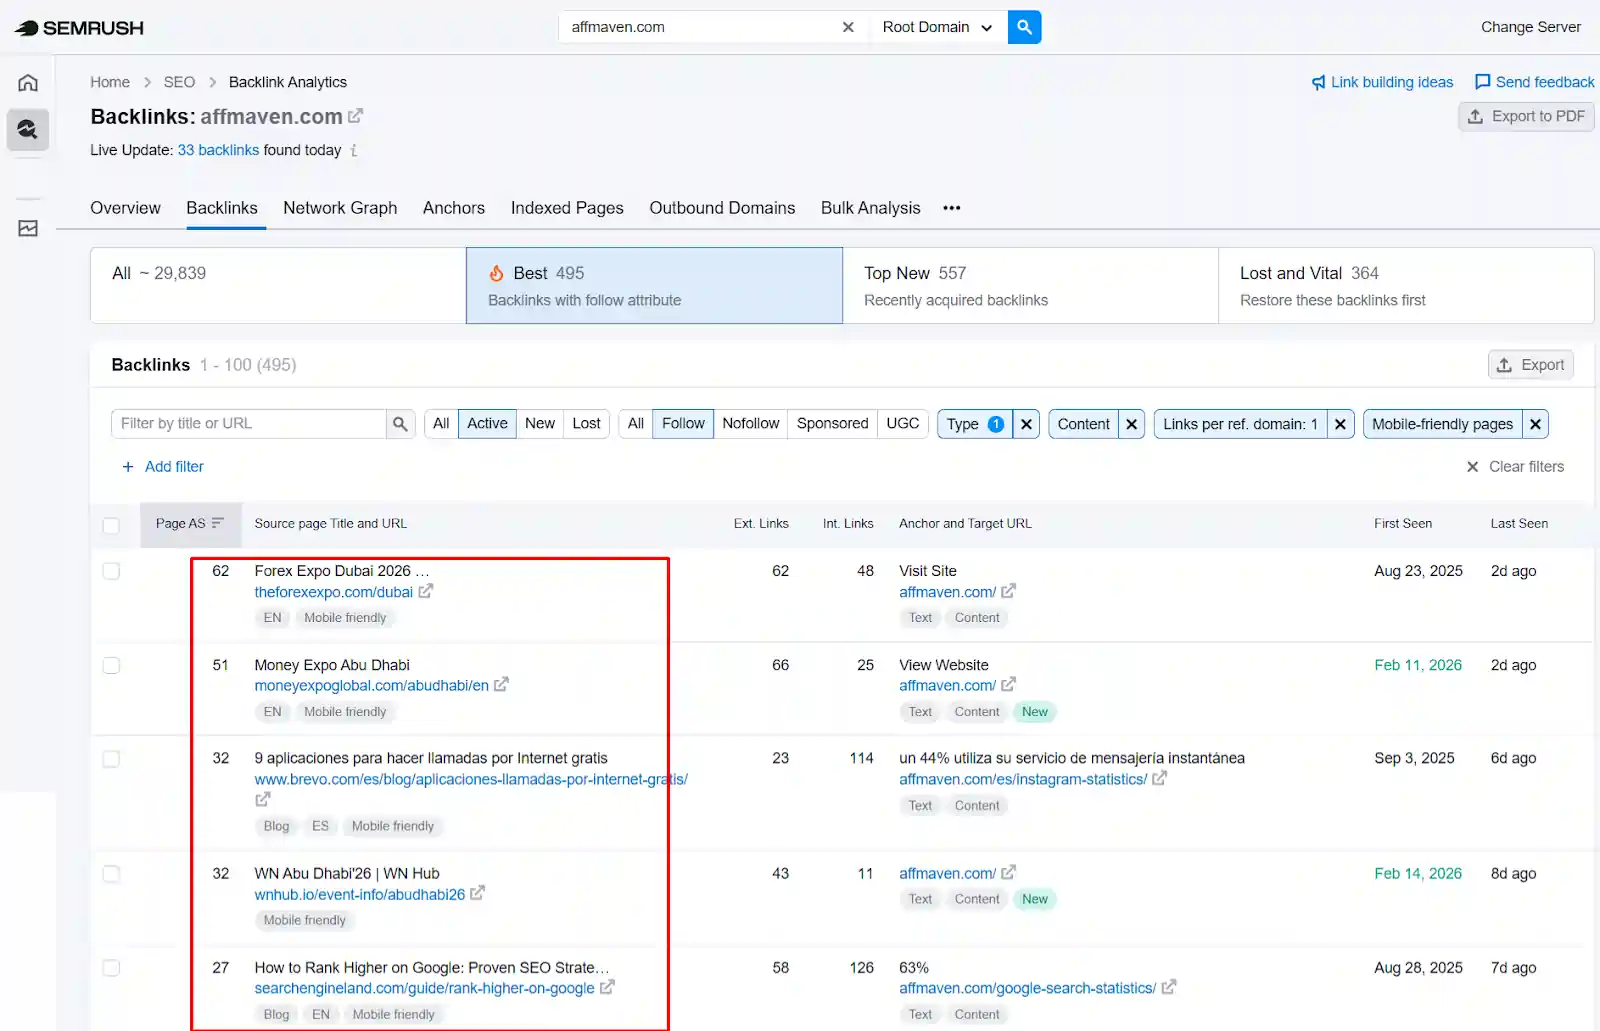Open the reports icon in the left sidebar
The width and height of the screenshot is (1600, 1031).
click(27, 228)
